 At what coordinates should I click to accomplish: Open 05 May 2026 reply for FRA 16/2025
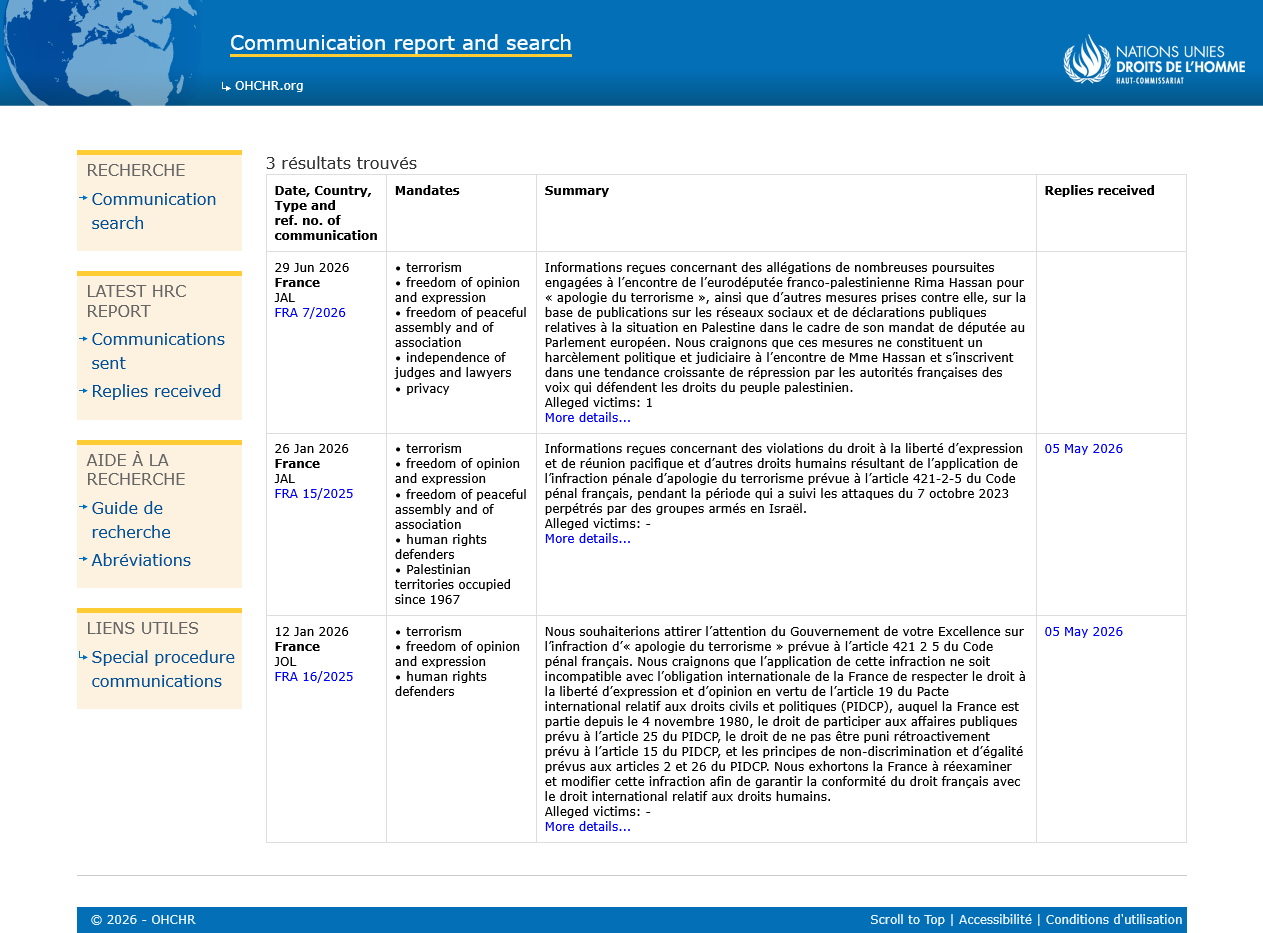(1083, 632)
